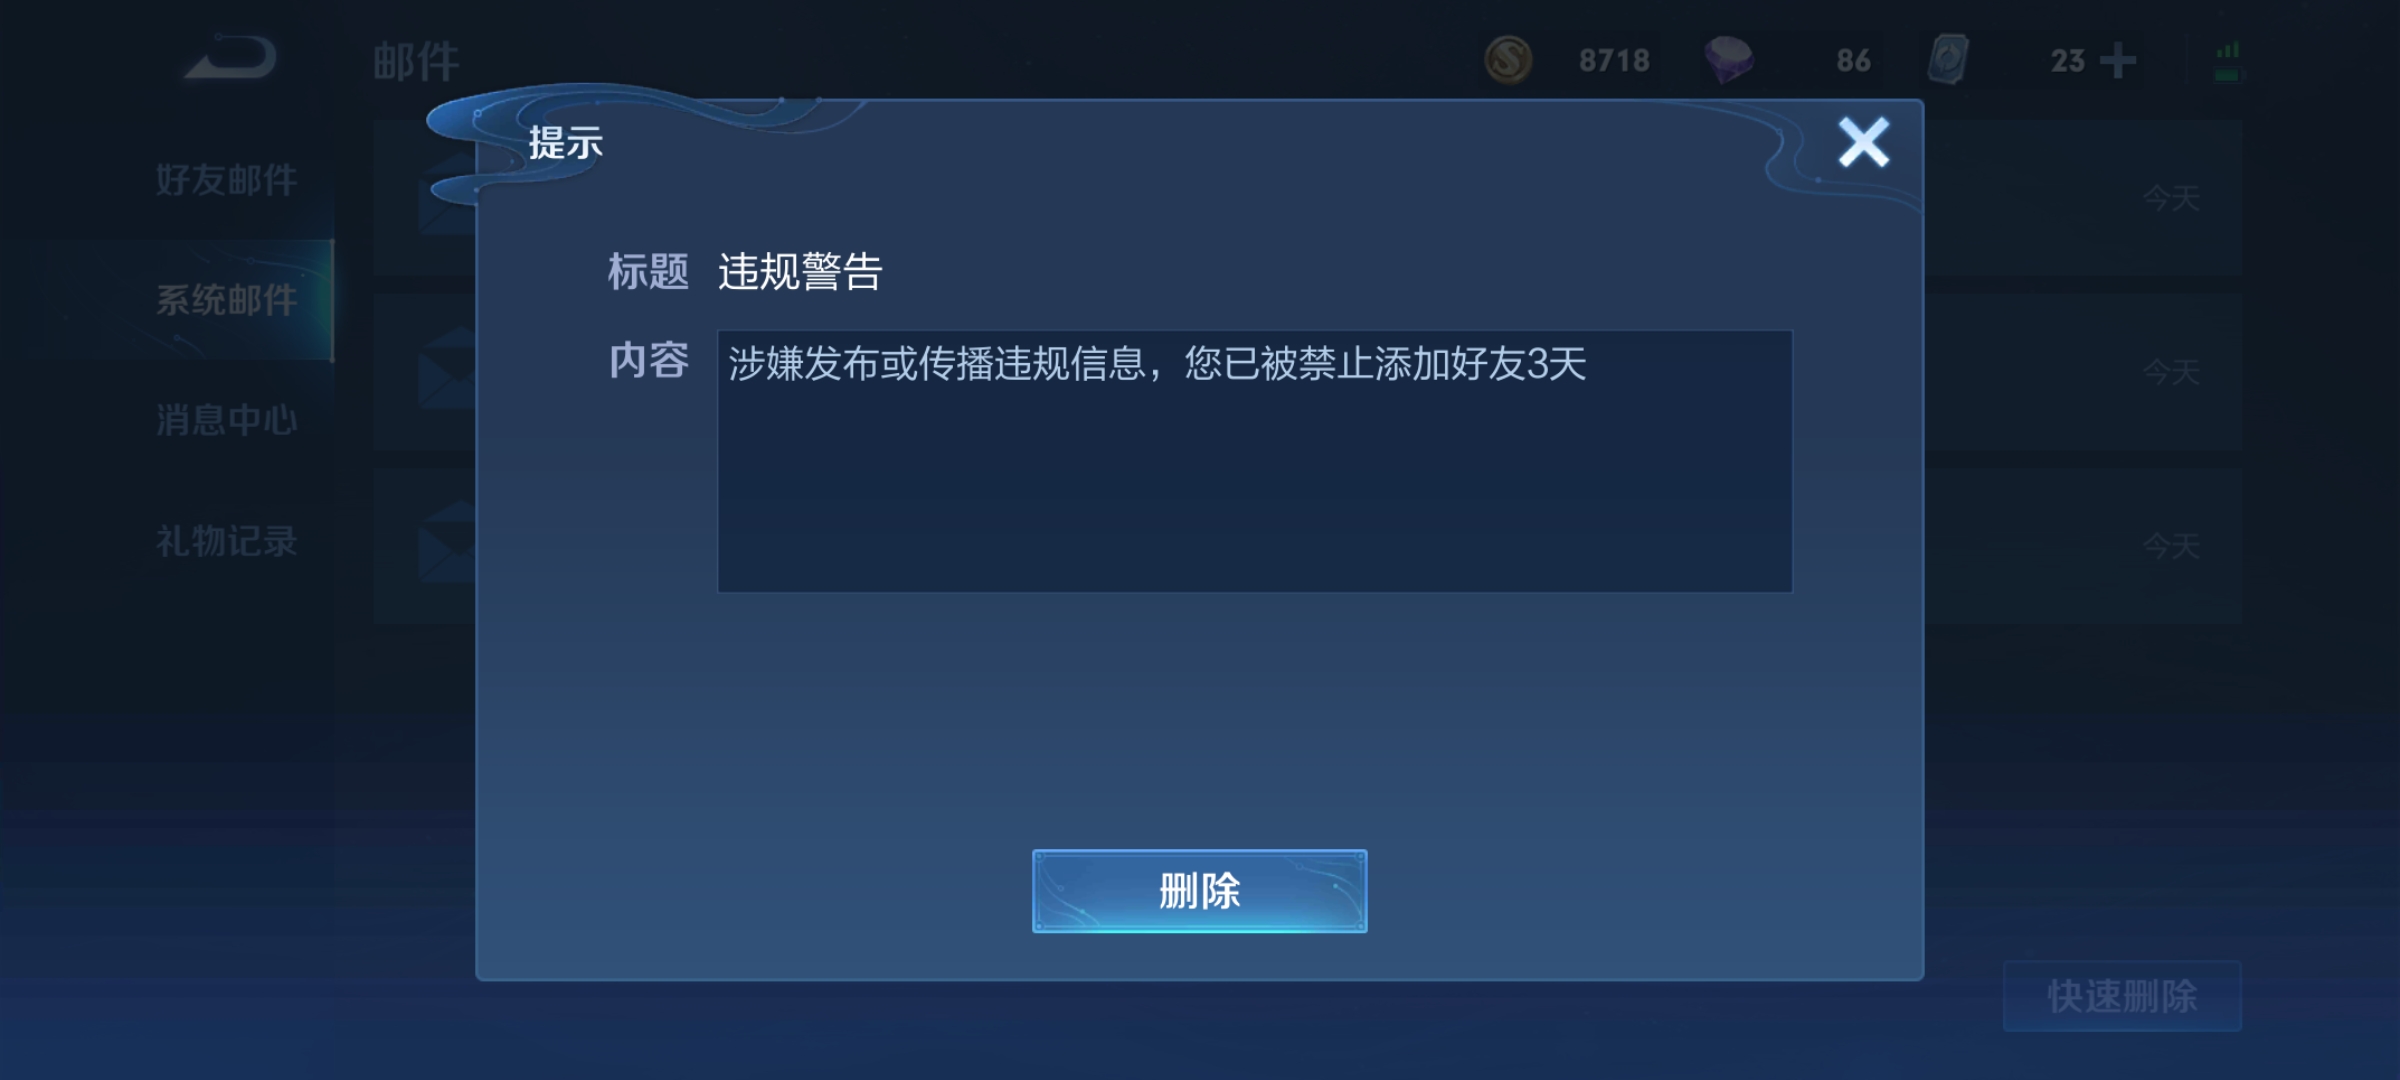The height and width of the screenshot is (1080, 2400).
Task: Switch to 消息中心 tab
Action: pos(226,420)
